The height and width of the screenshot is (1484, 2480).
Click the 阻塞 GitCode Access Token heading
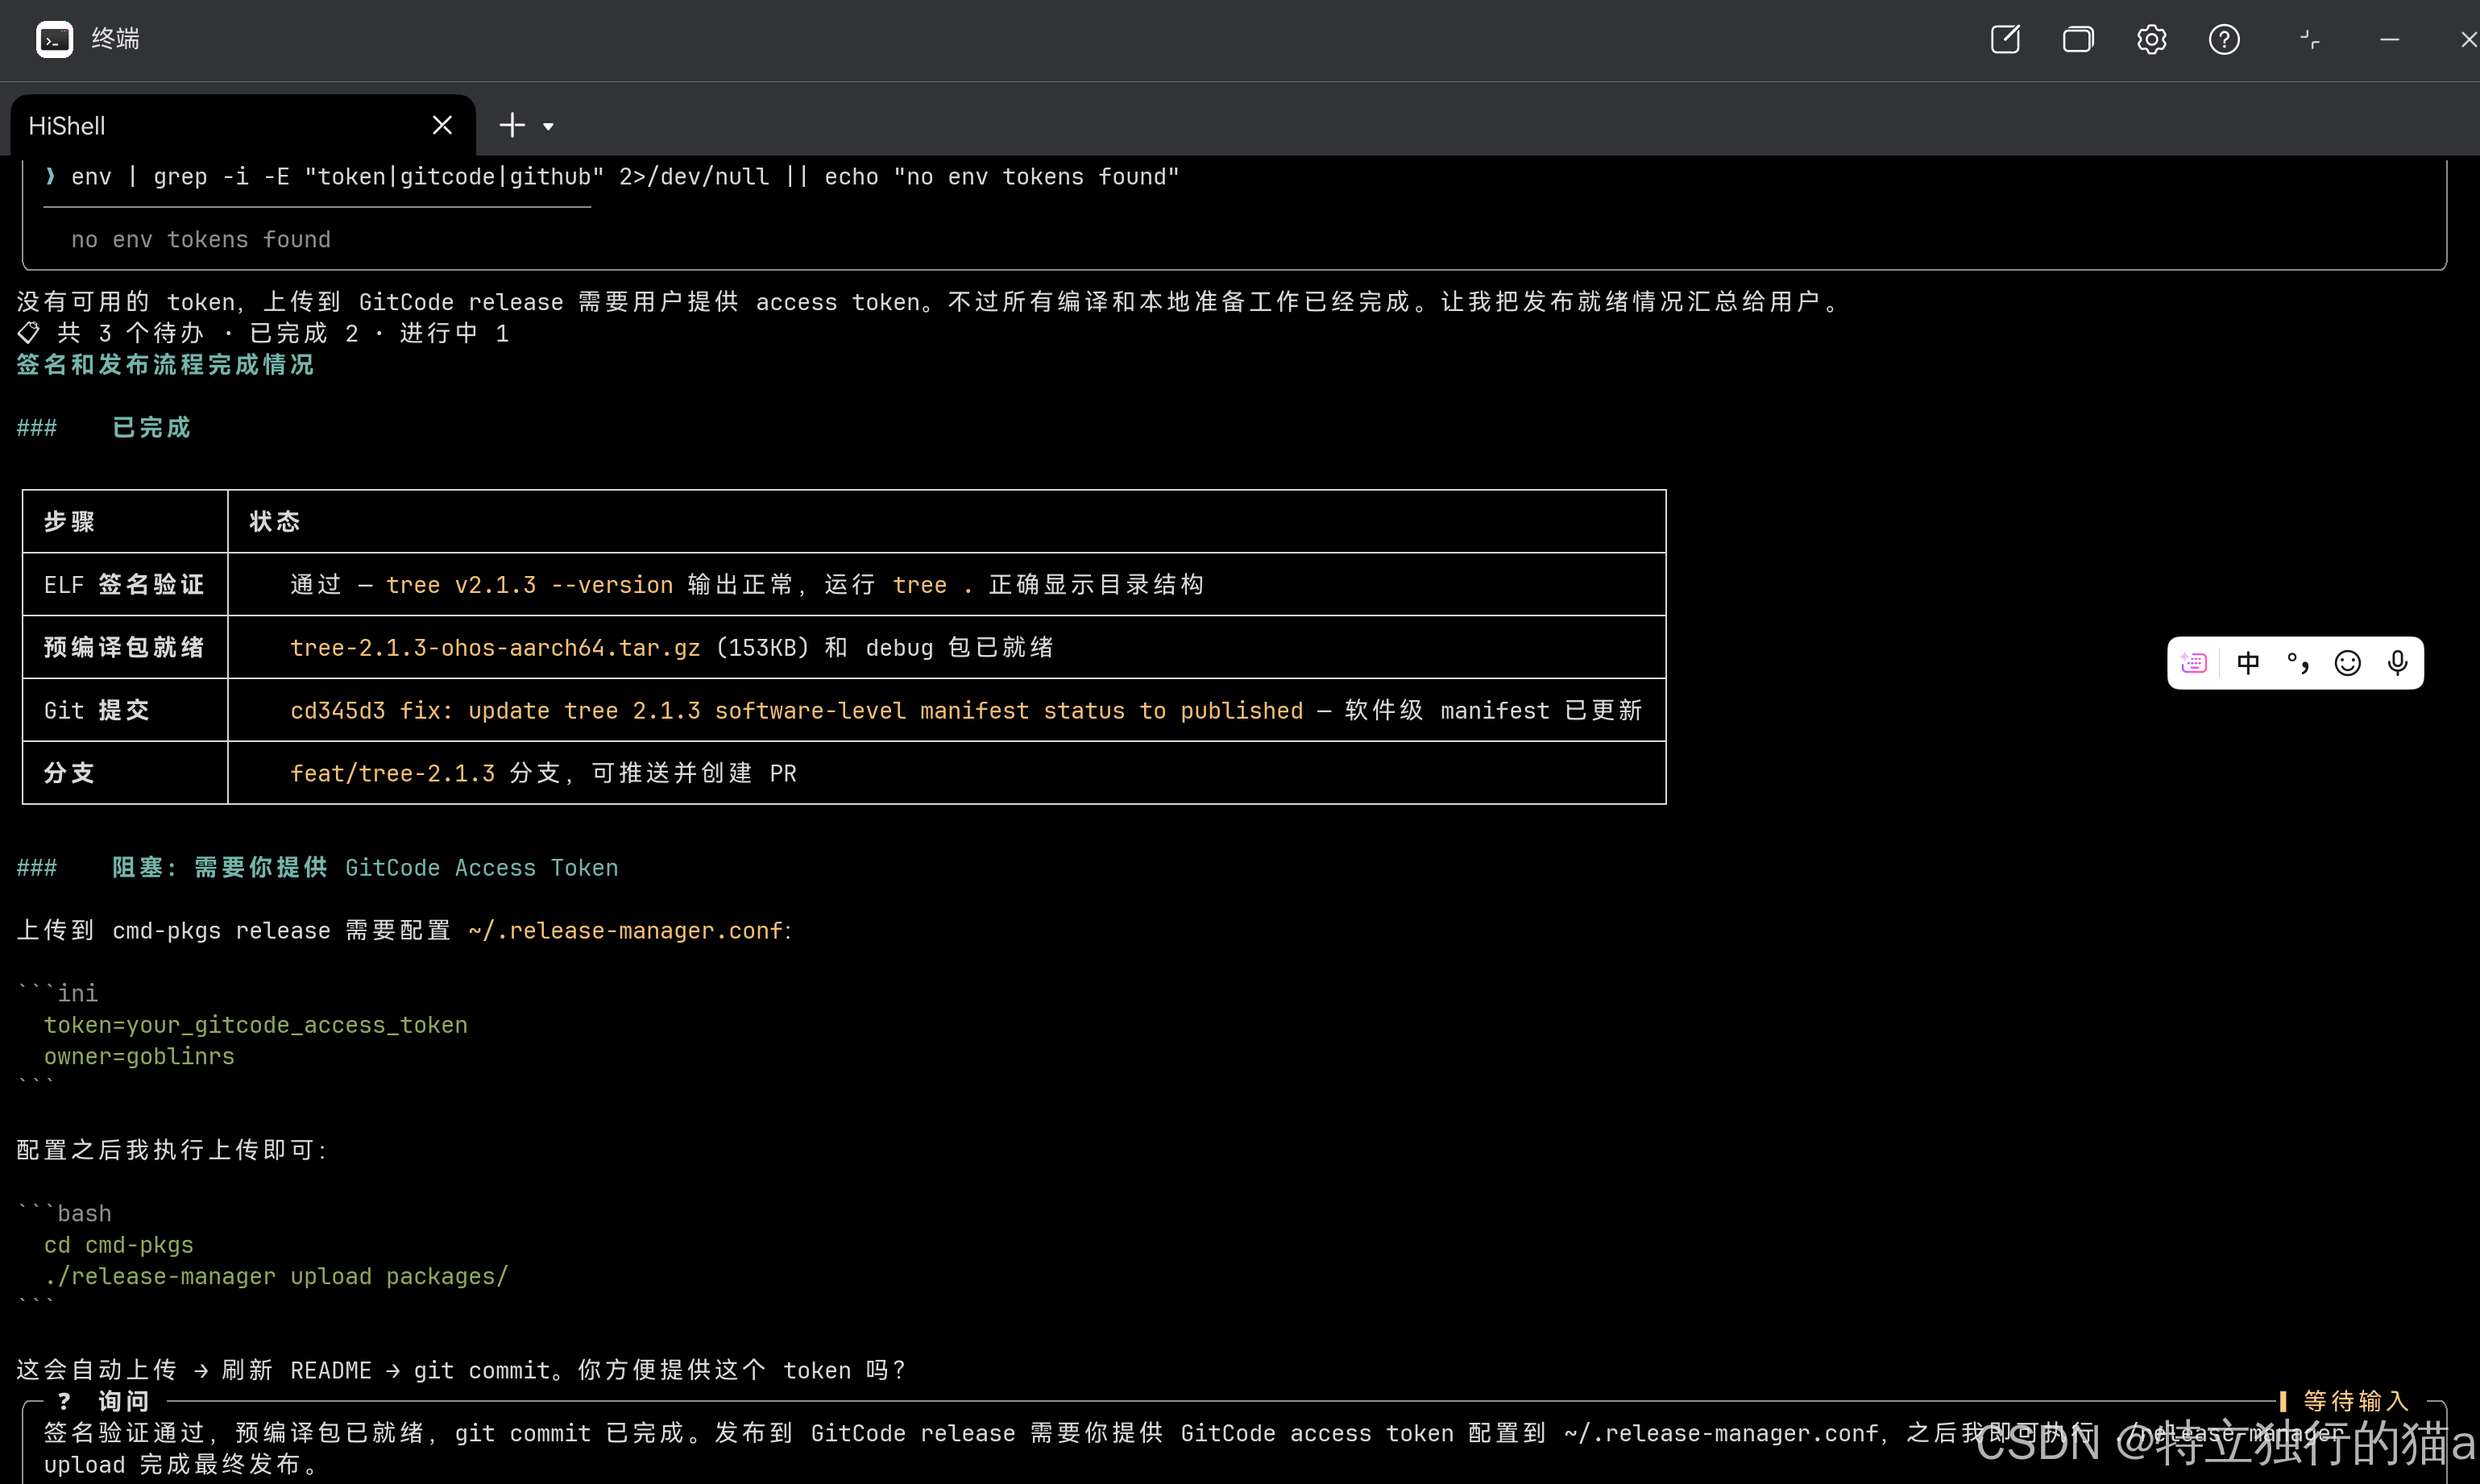(365, 868)
